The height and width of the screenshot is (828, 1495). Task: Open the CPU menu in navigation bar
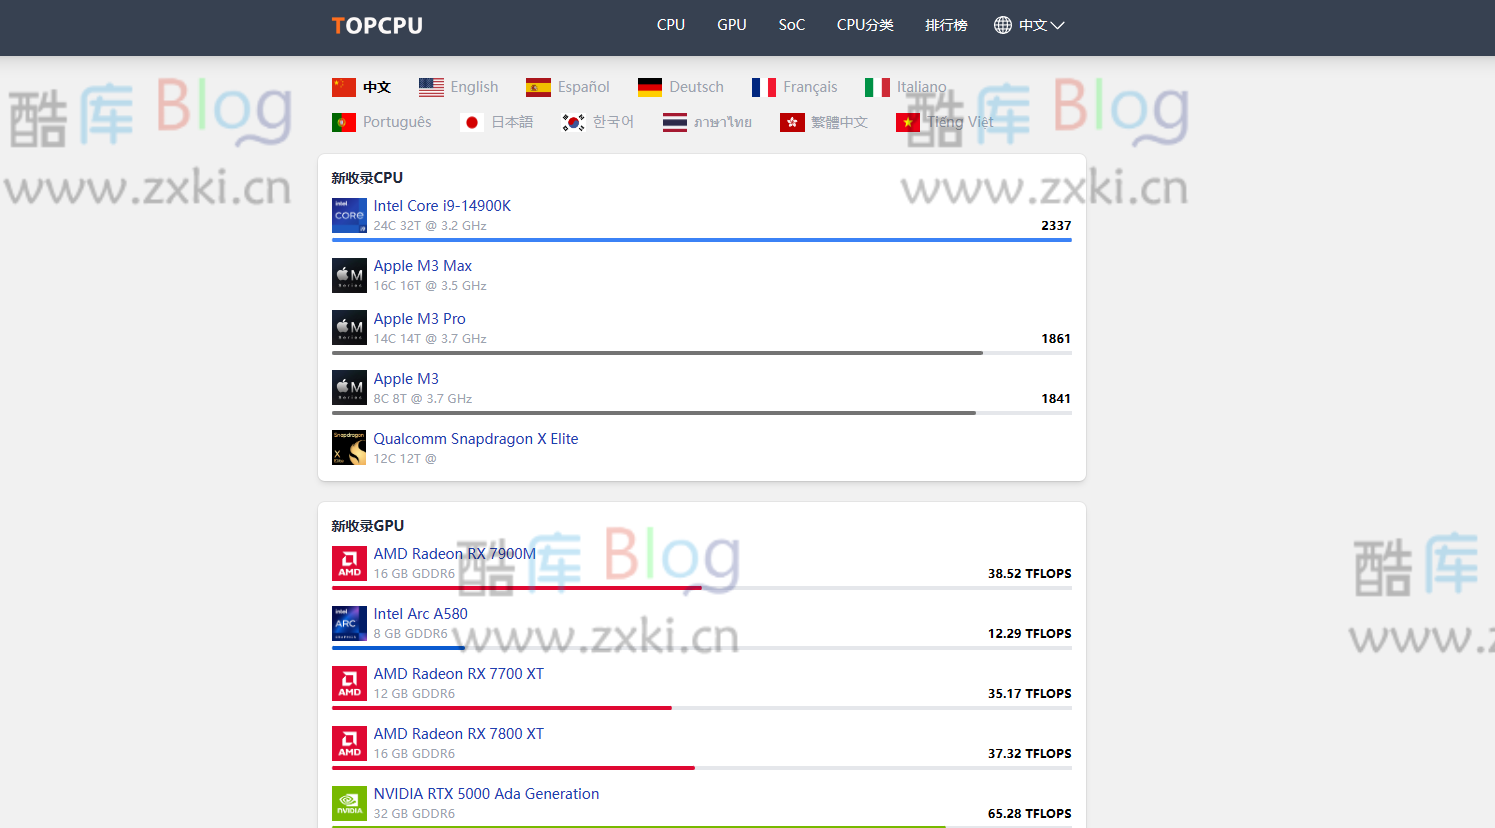(670, 25)
